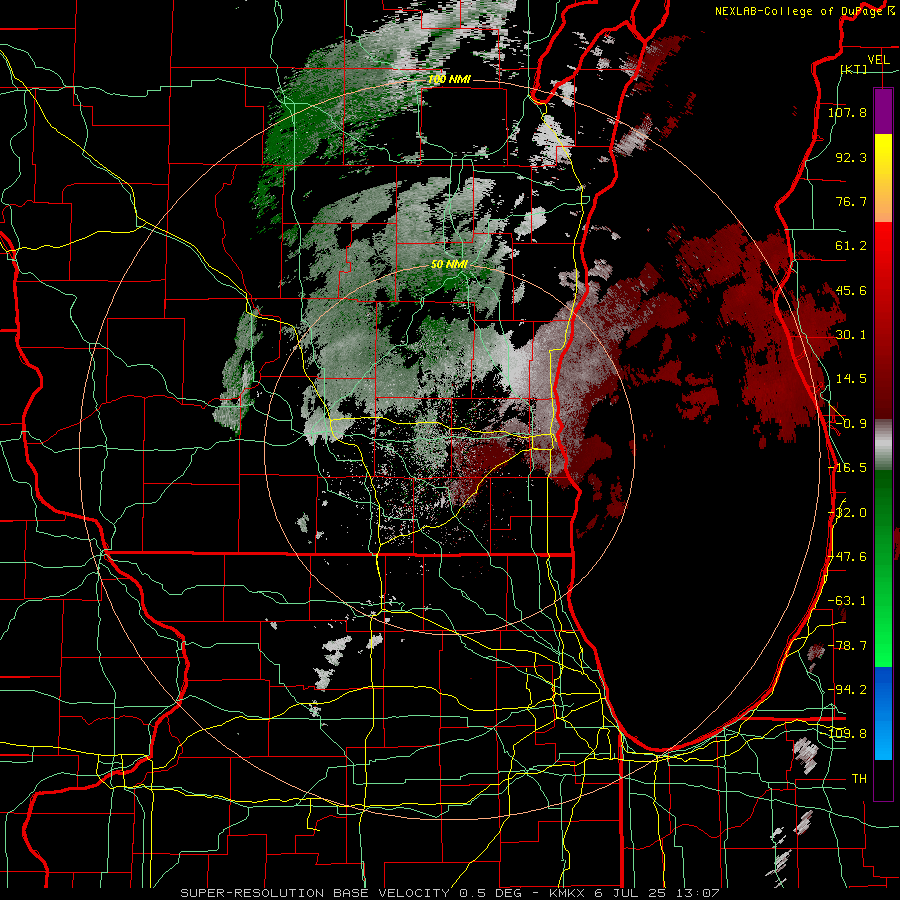This screenshot has width=900, height=900.
Task: Select the -47.6 velocity scale label
Action: pos(849,557)
